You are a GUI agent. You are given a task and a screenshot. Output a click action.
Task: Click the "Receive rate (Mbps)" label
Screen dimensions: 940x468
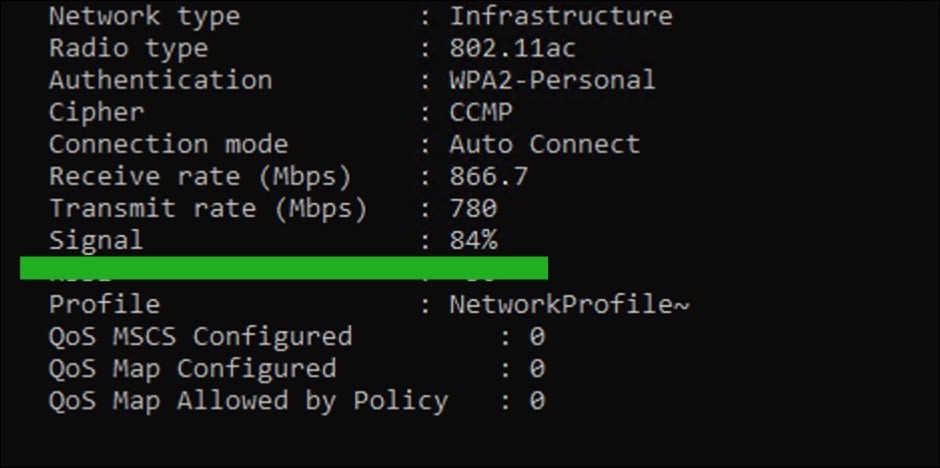[x=200, y=177]
